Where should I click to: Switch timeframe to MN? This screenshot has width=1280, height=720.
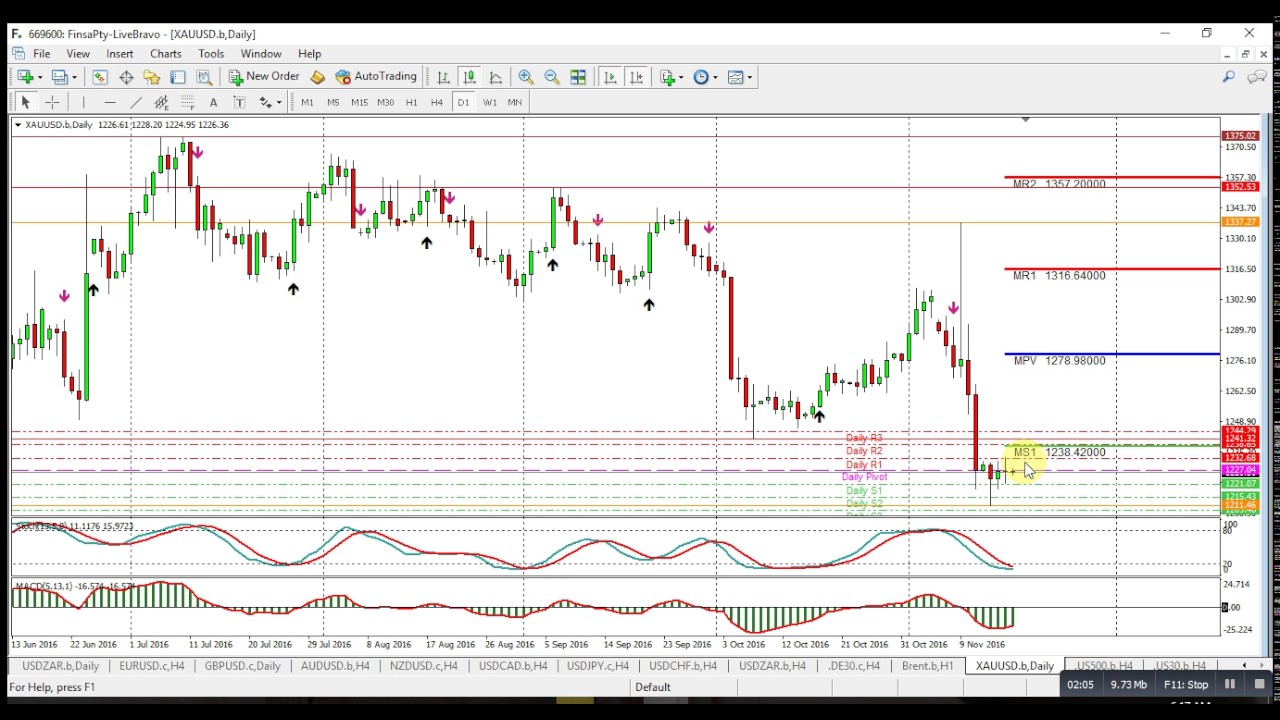pos(515,102)
